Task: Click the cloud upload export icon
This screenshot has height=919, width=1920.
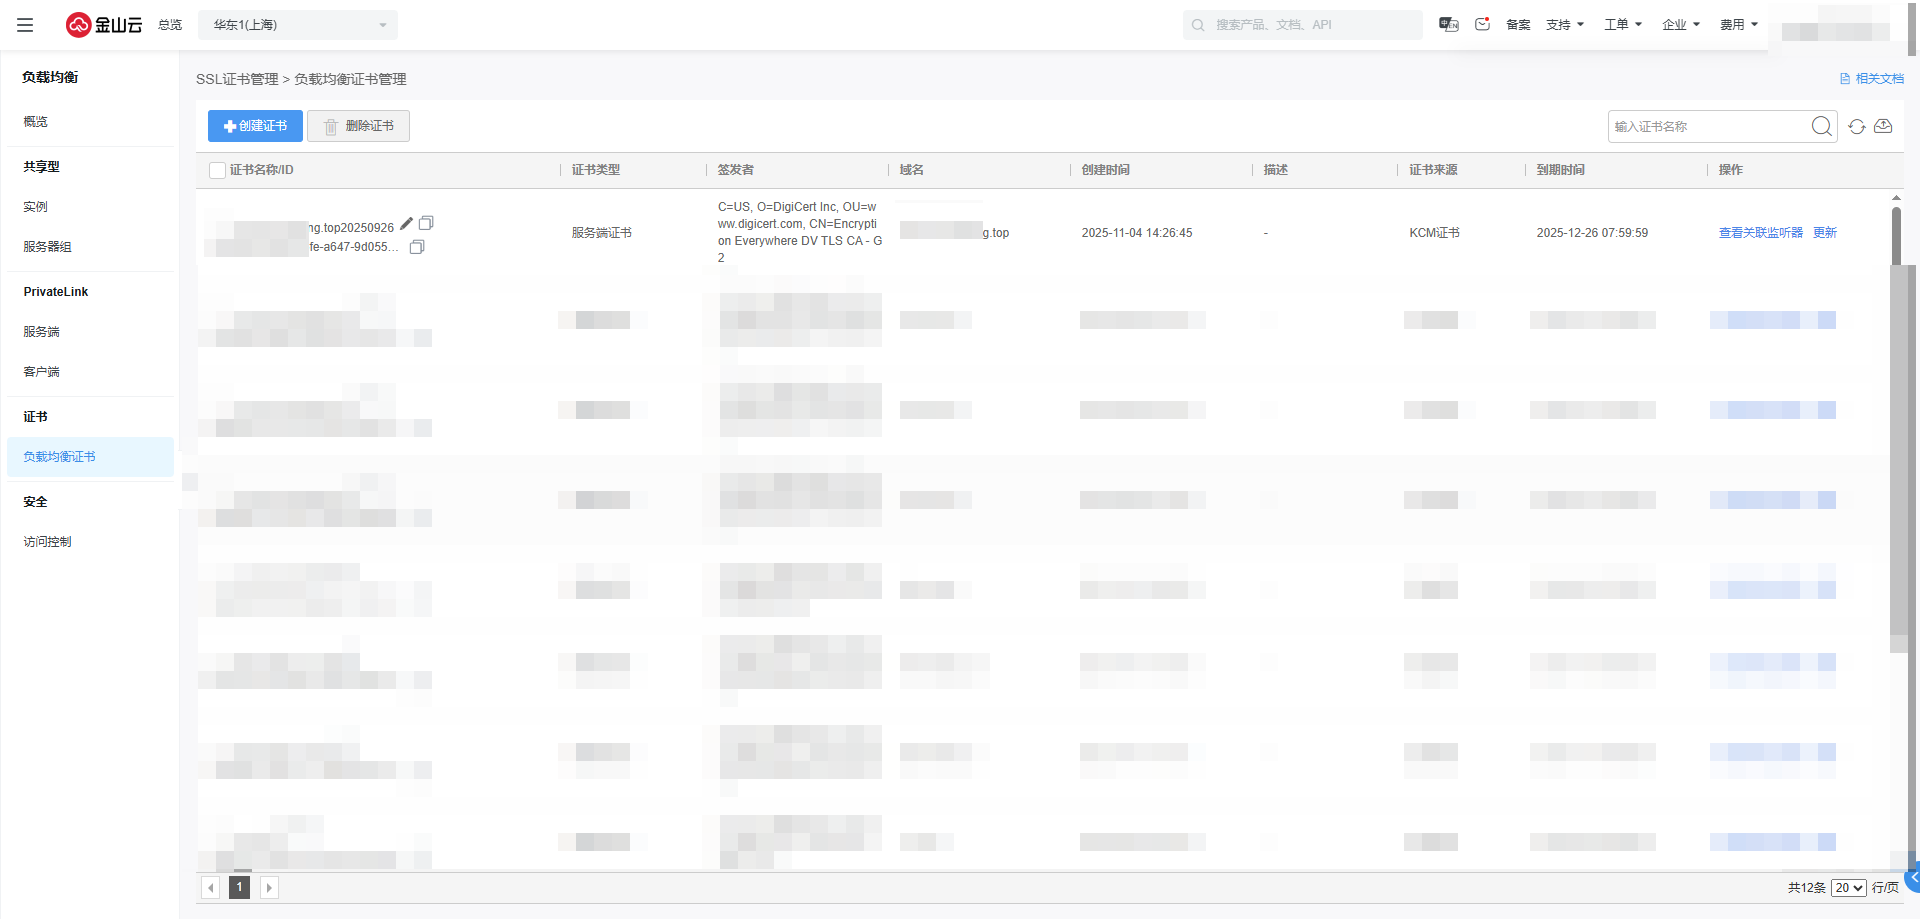Action: 1883,126
